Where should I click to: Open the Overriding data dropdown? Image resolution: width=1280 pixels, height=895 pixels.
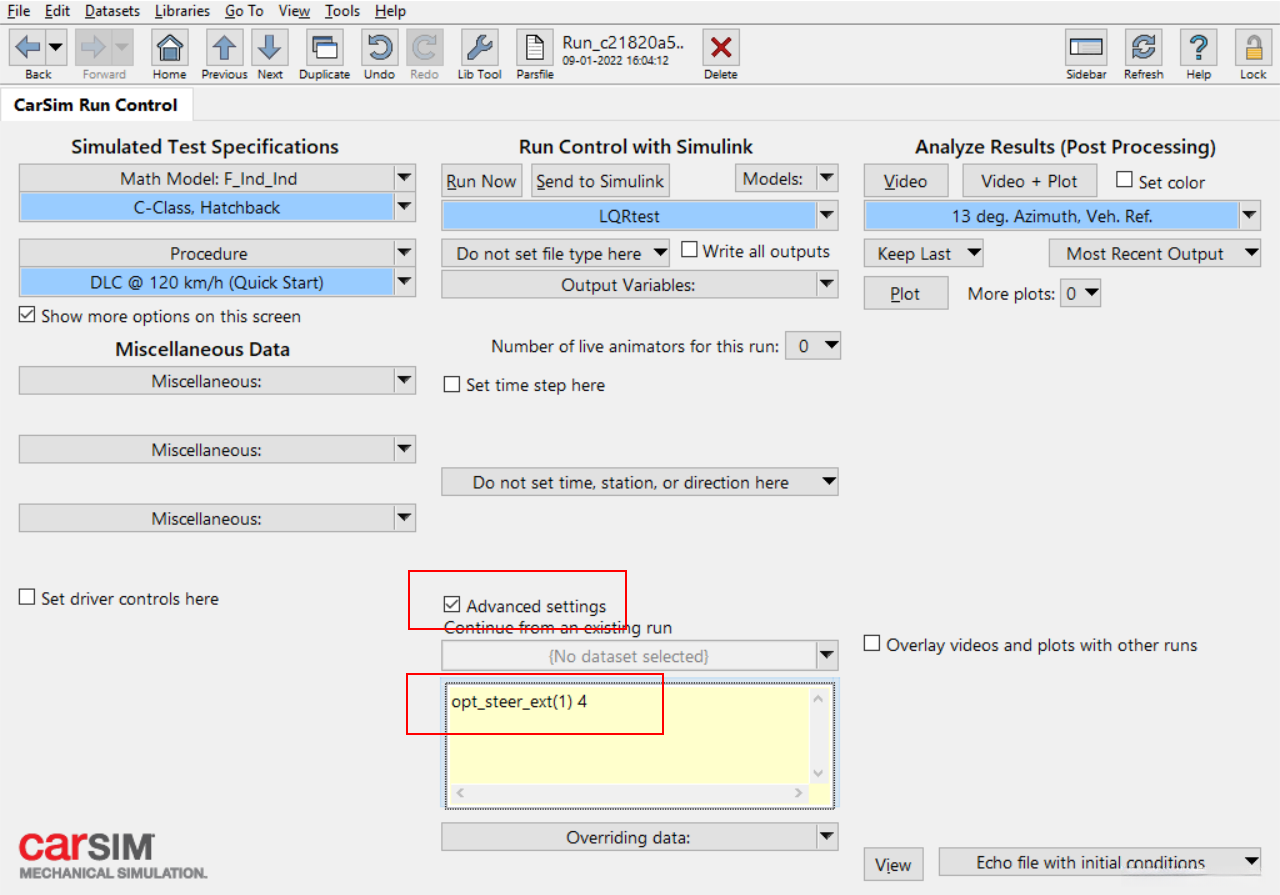(640, 837)
